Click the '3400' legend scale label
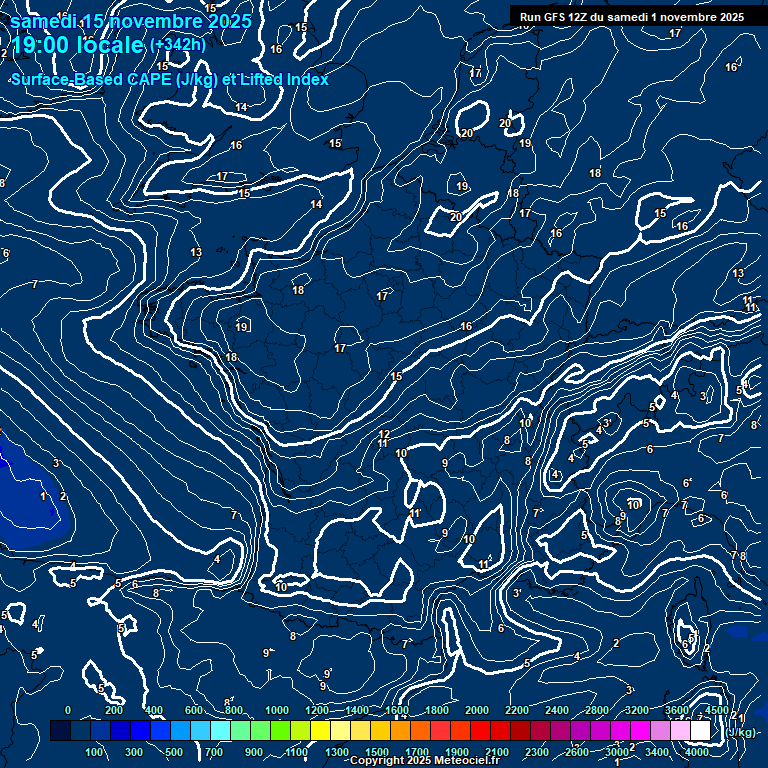The height and width of the screenshot is (768, 768). point(657,752)
